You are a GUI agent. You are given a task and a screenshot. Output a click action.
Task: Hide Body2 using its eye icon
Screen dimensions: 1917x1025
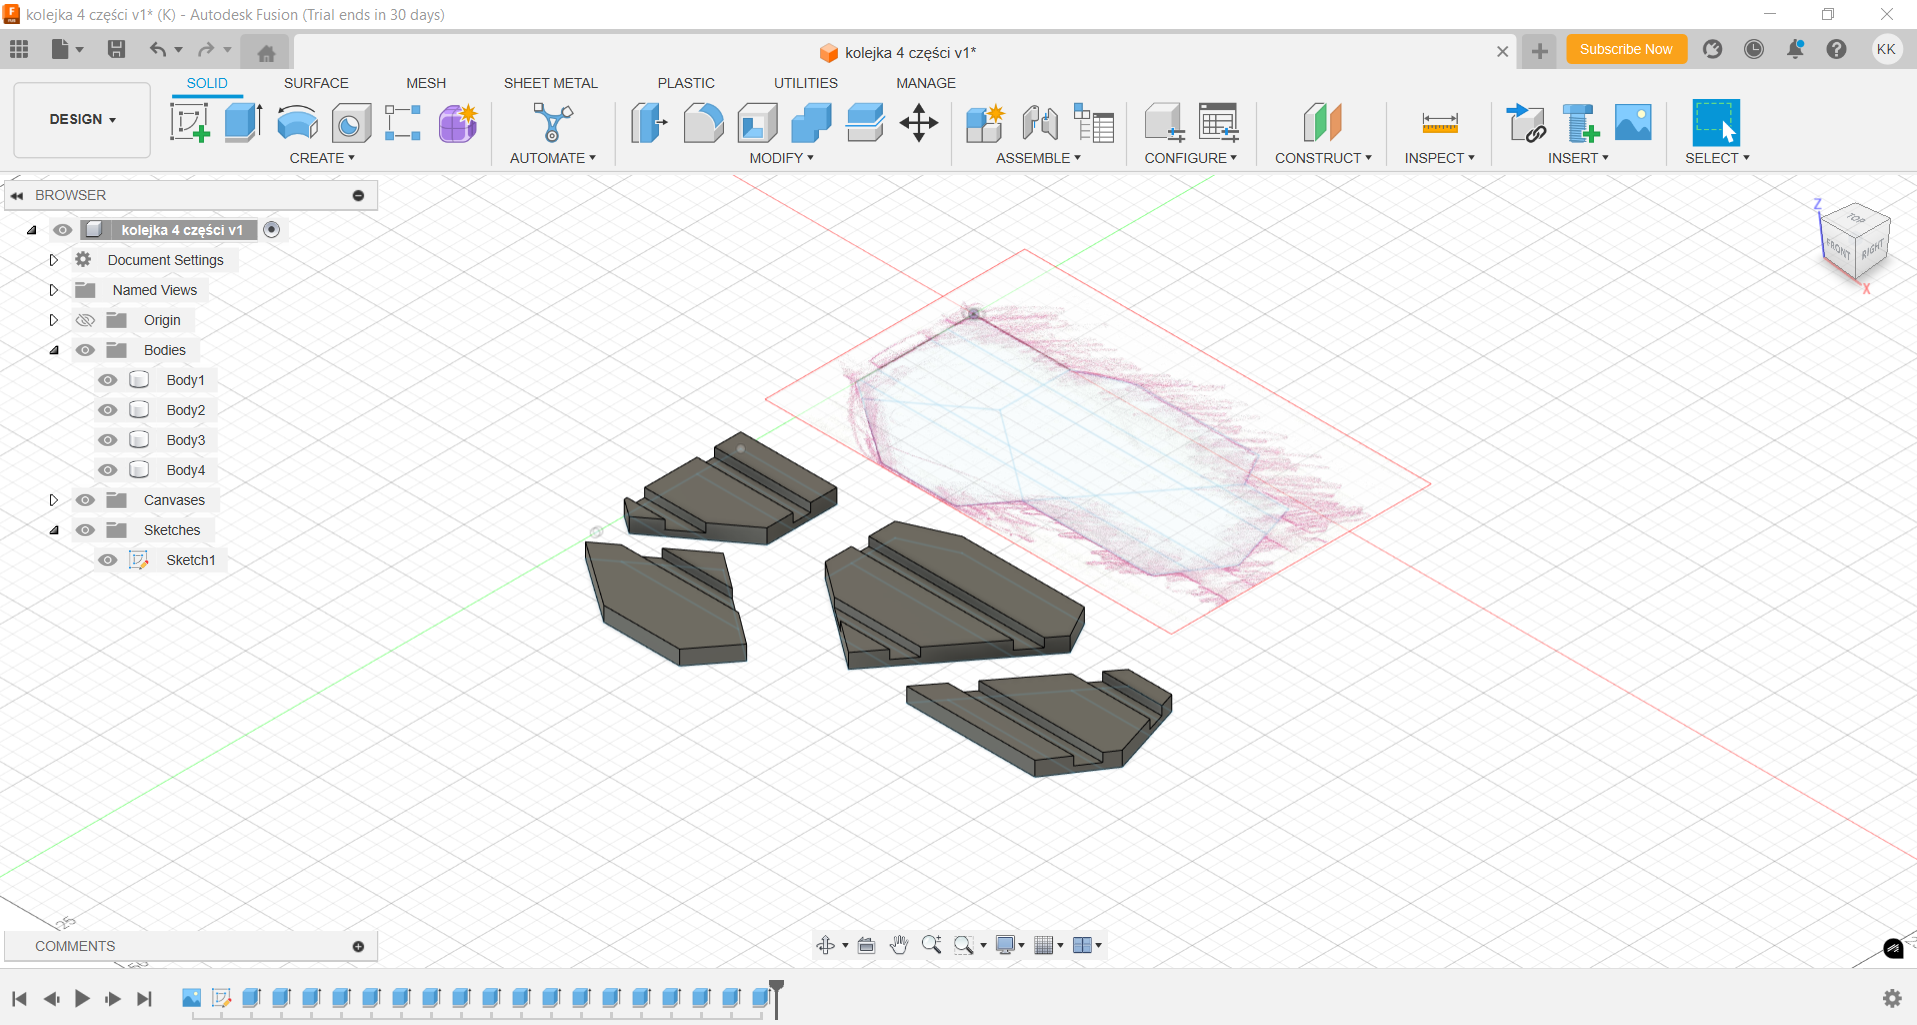pyautogui.click(x=108, y=410)
